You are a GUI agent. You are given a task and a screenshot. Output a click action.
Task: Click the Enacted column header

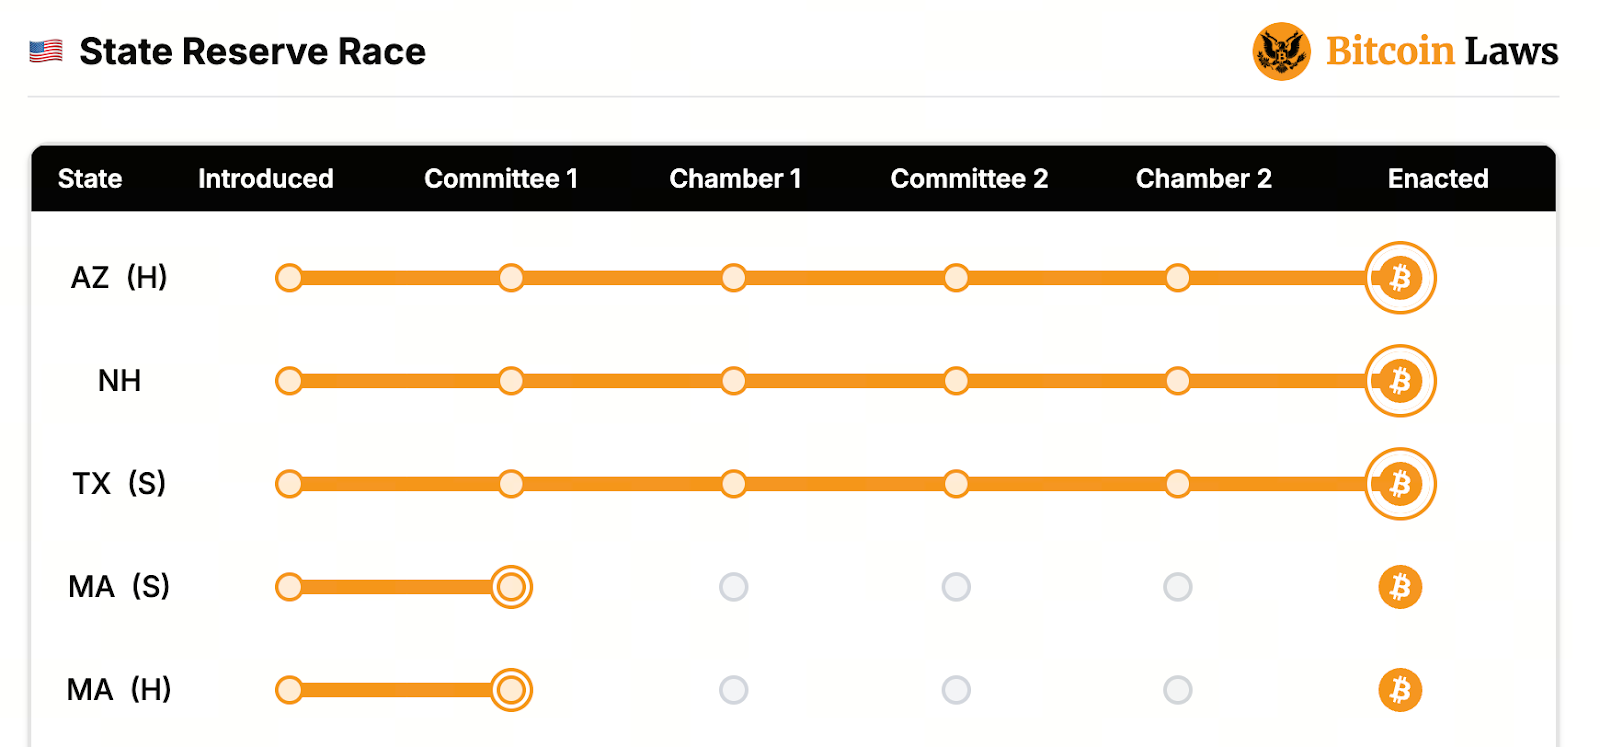1438,179
